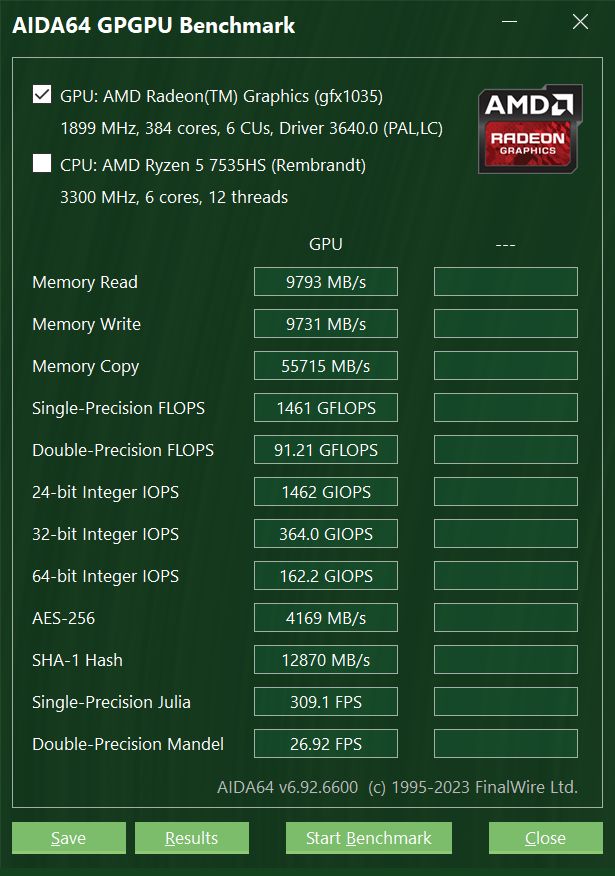Click the Memory Copy 55715 MB/s field
Image resolution: width=615 pixels, height=876 pixels.
[326, 366]
